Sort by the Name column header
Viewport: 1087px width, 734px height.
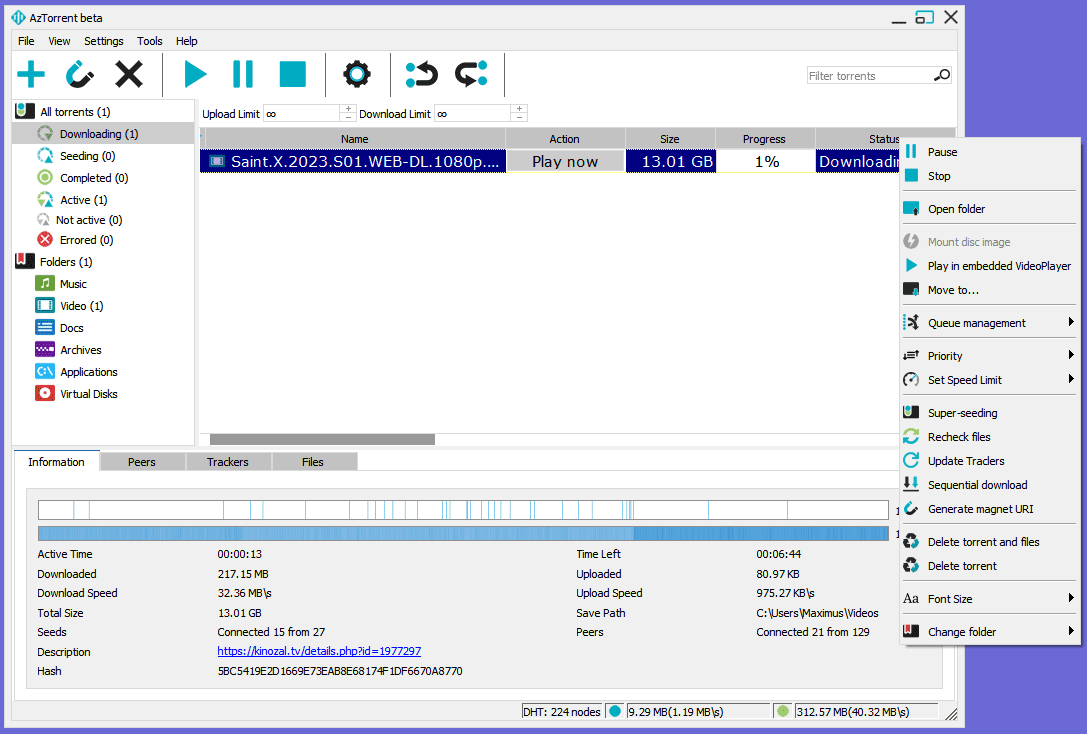point(354,139)
